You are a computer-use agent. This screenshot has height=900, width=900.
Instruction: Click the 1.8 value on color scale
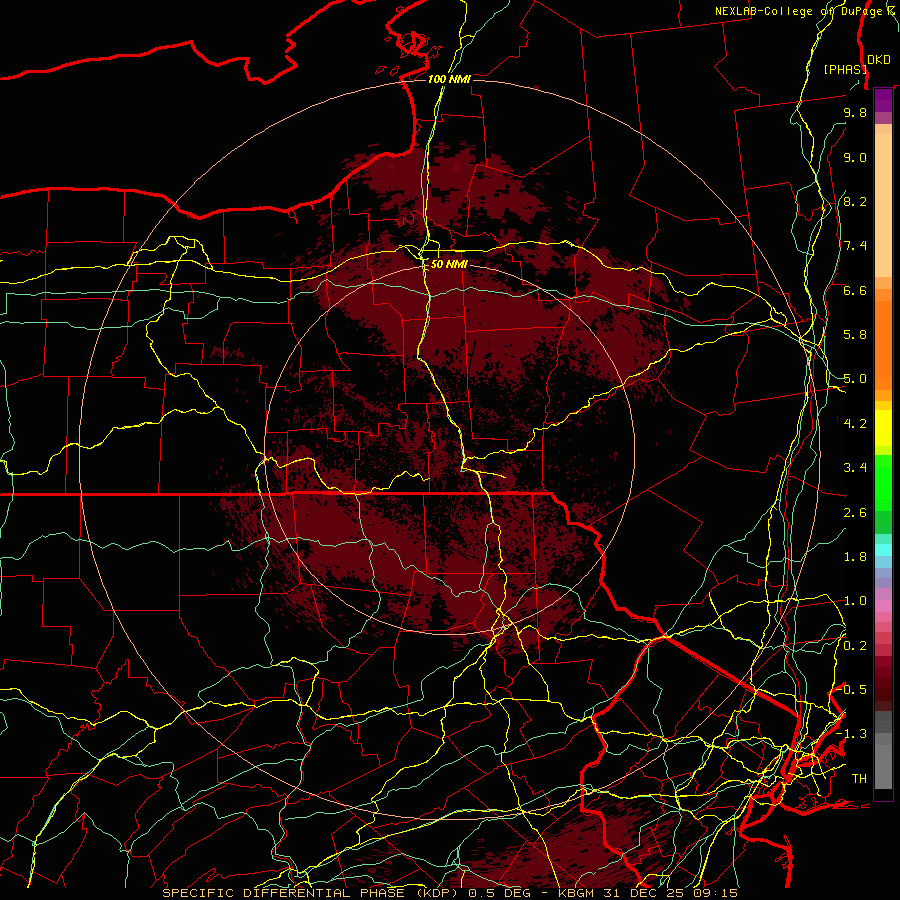point(855,557)
